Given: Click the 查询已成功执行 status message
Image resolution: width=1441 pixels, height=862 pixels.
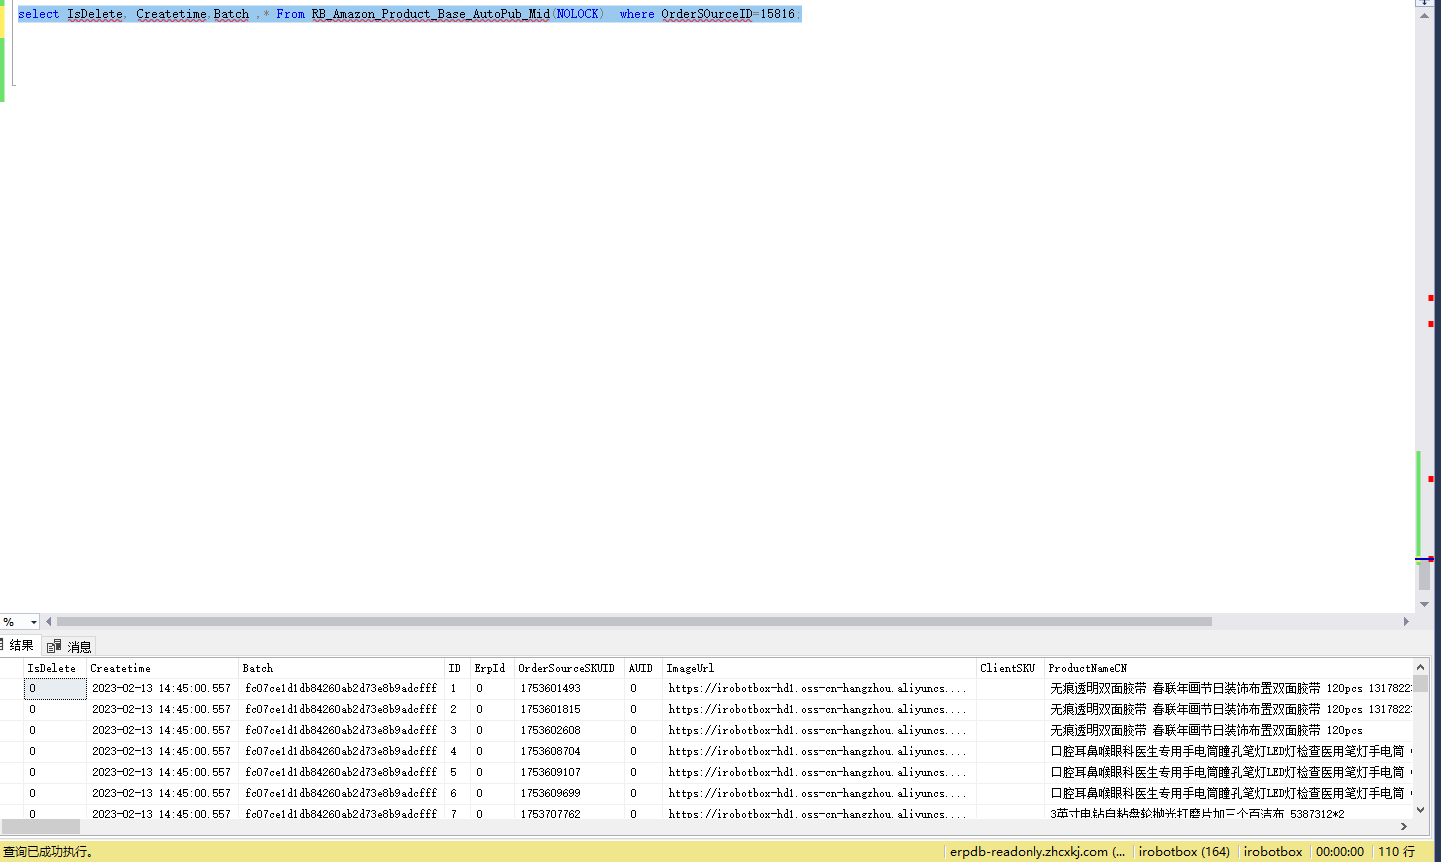Looking at the screenshot, I should 48,852.
